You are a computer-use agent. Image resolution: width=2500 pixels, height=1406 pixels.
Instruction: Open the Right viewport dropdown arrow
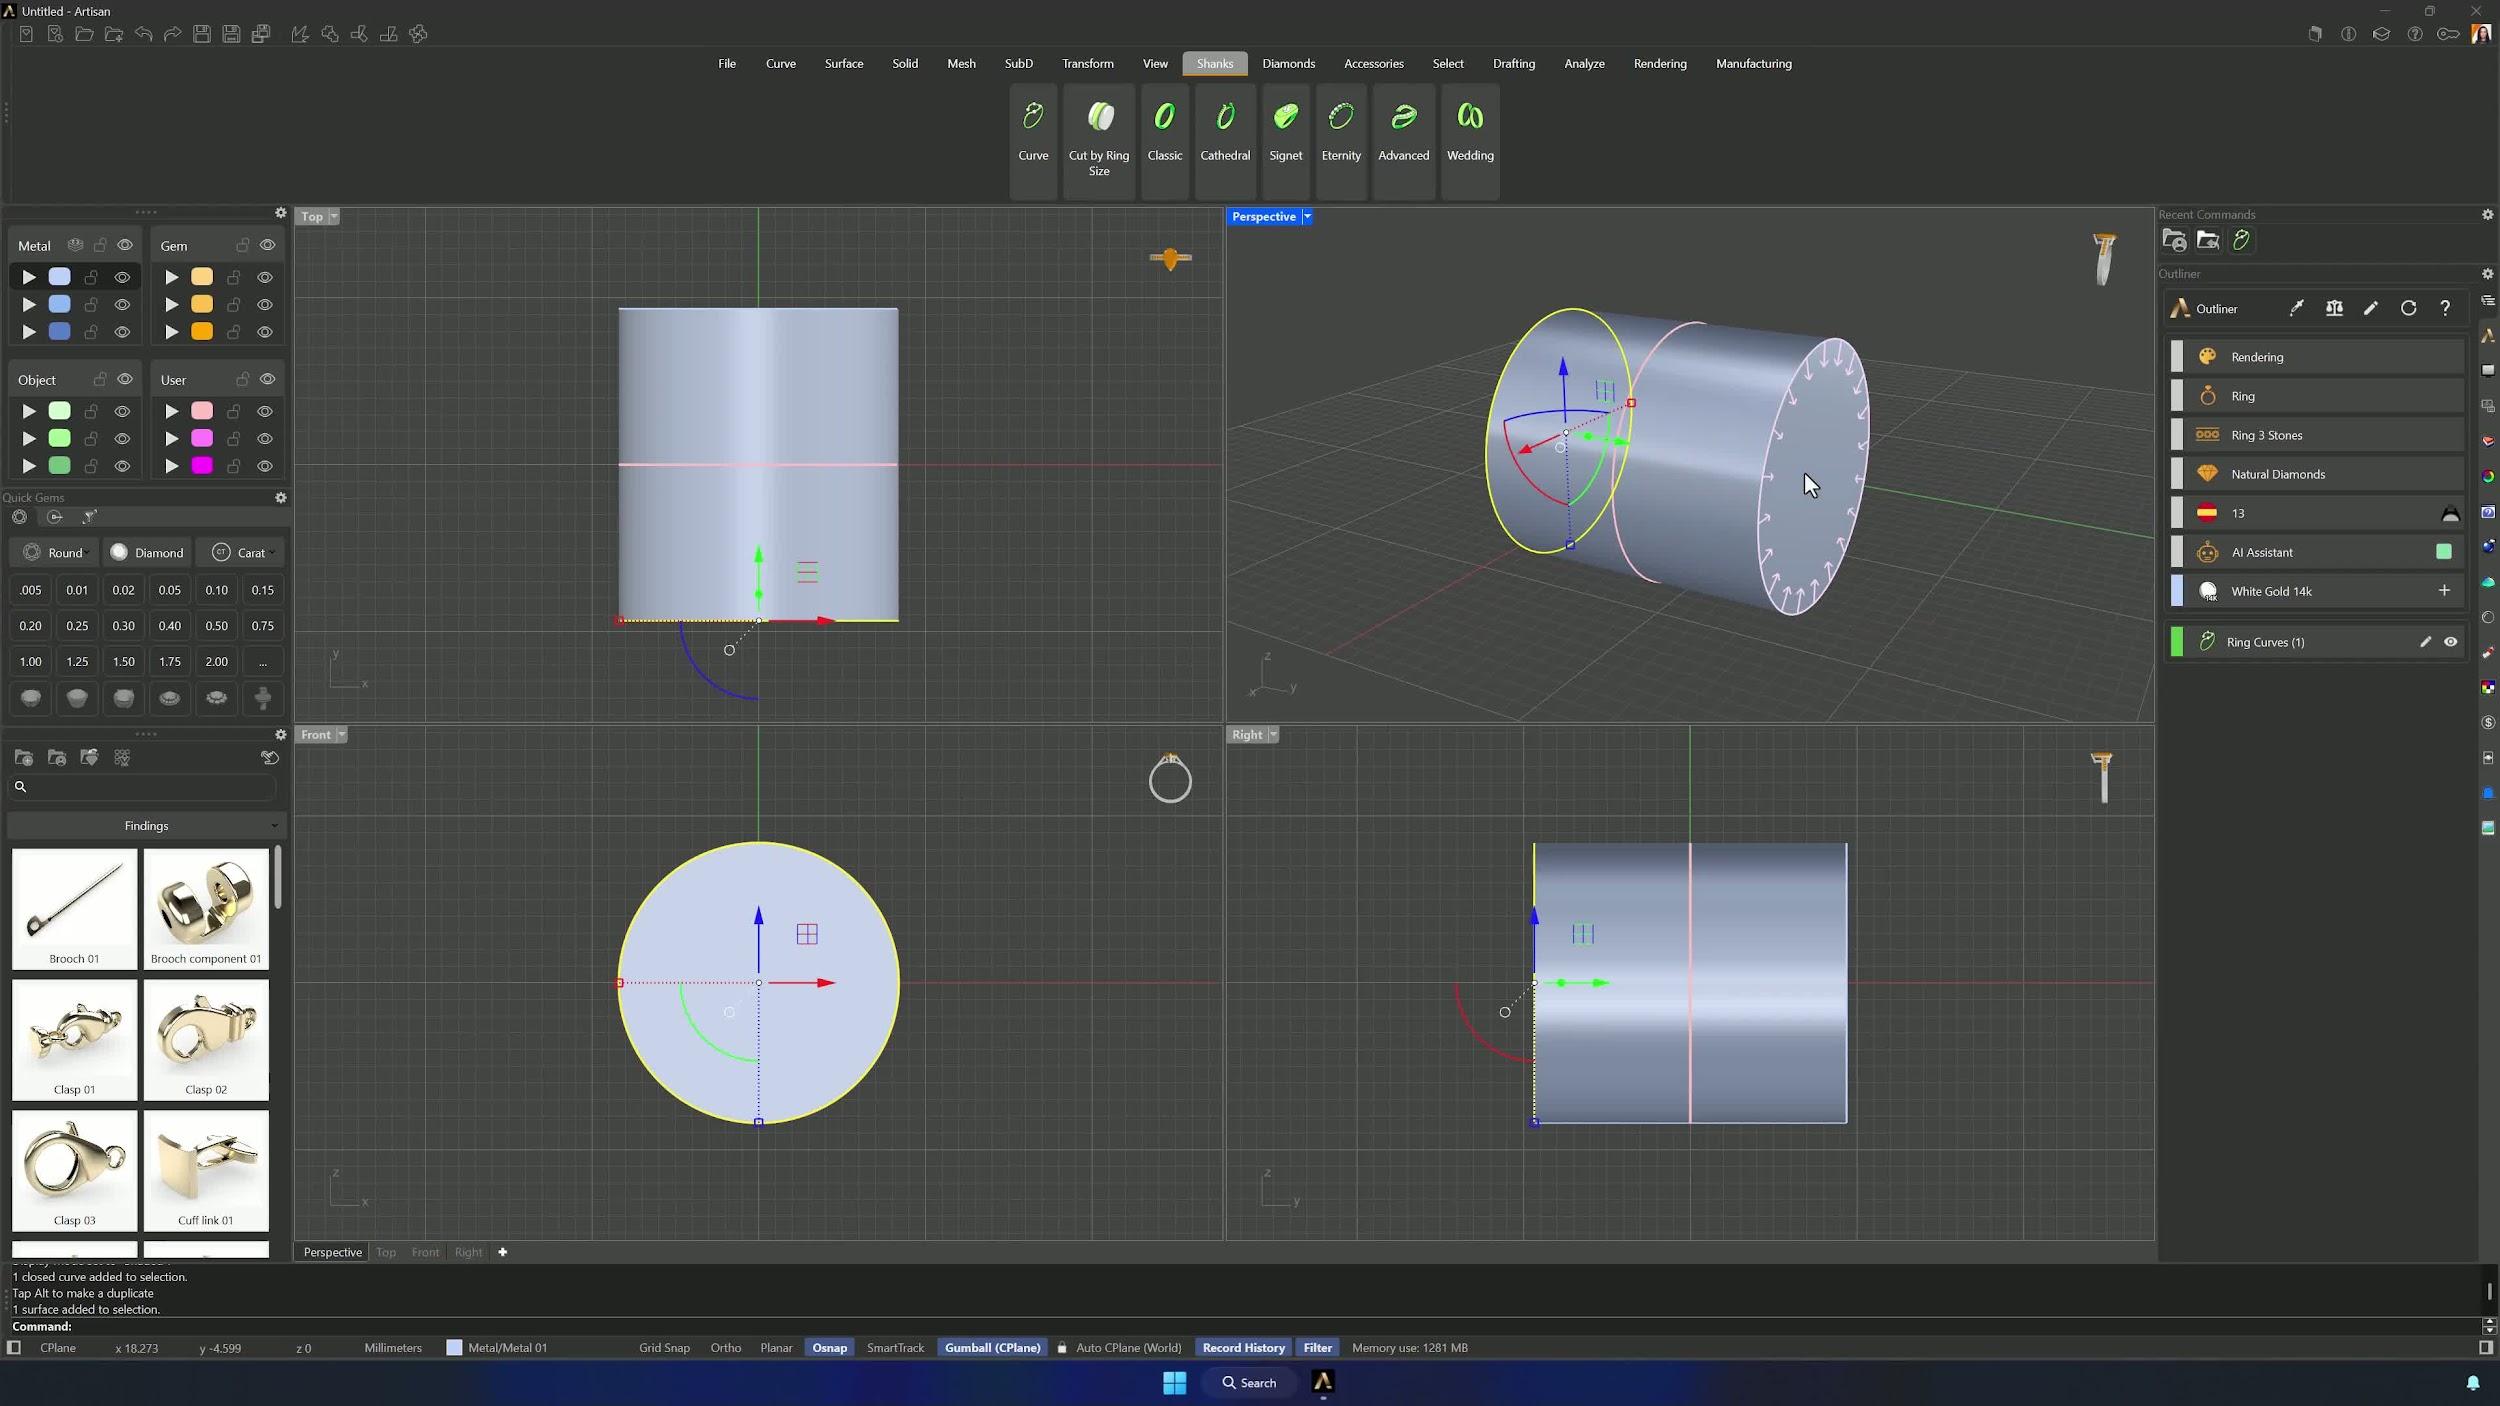coord(1273,734)
